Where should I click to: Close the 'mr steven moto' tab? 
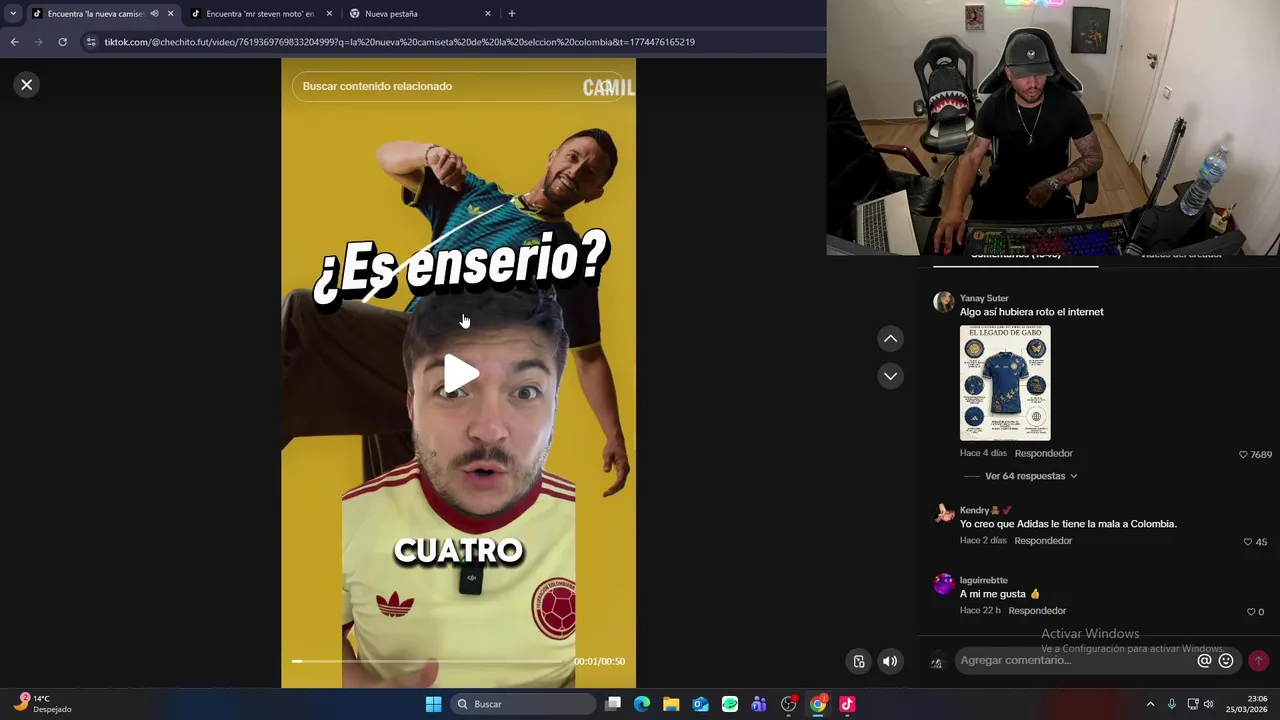(x=329, y=14)
